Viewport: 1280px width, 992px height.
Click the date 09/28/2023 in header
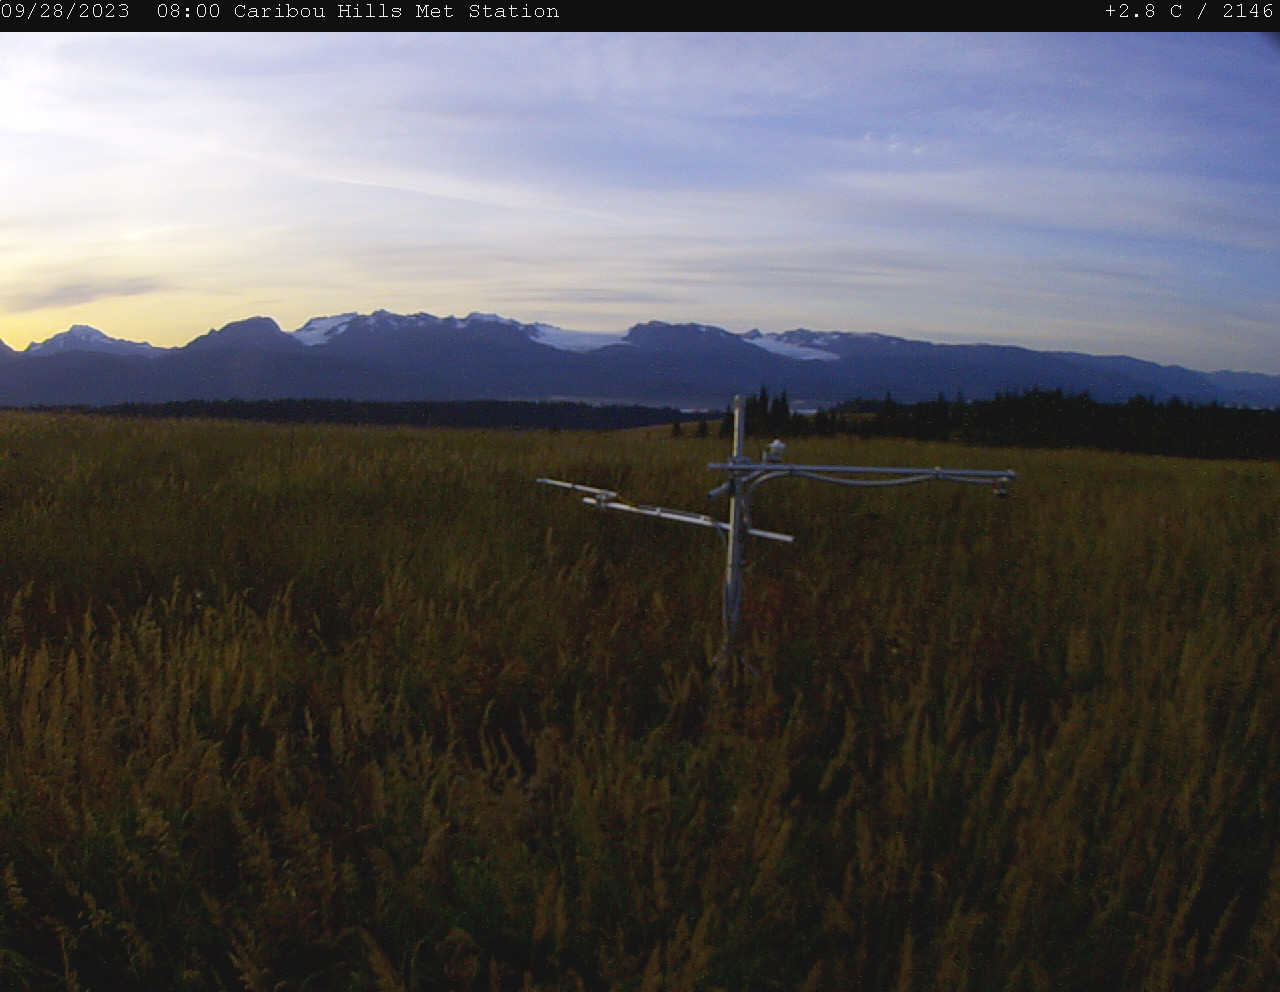[x=65, y=12]
